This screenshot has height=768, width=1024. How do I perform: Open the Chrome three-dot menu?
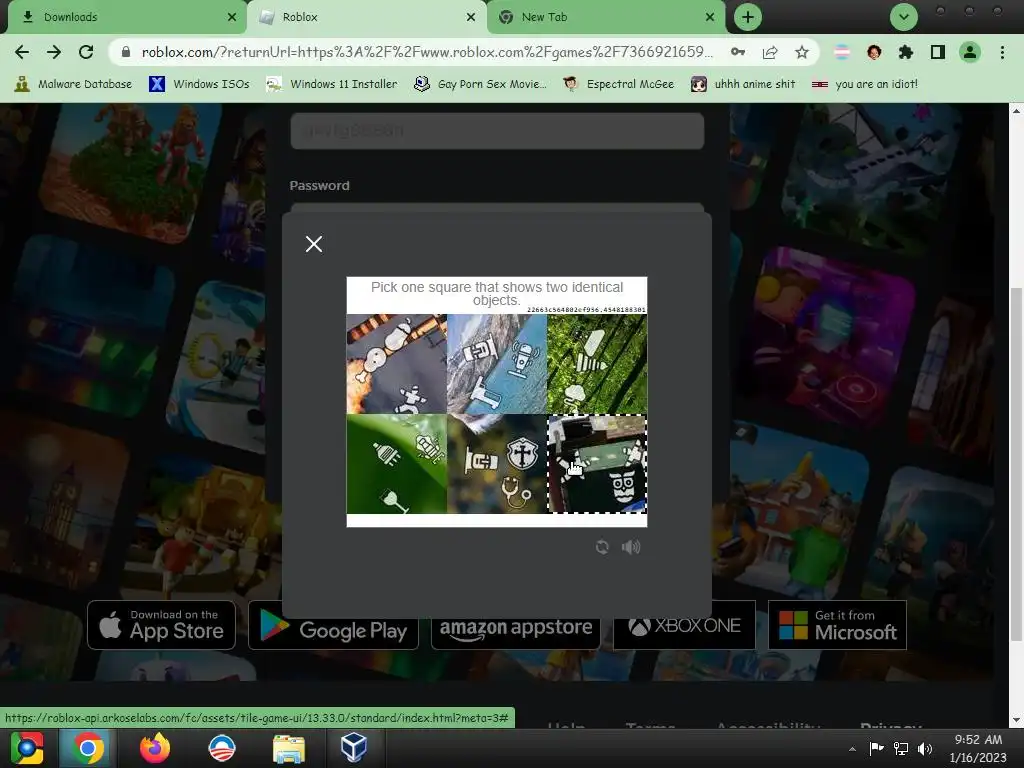[1002, 52]
